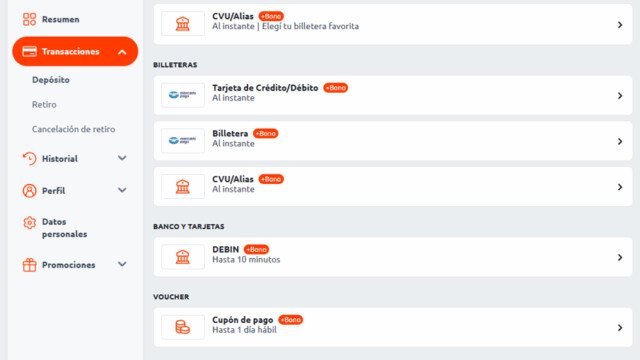The width and height of the screenshot is (640, 360).
Task: Click the DEBIN bank icon
Action: point(183,257)
